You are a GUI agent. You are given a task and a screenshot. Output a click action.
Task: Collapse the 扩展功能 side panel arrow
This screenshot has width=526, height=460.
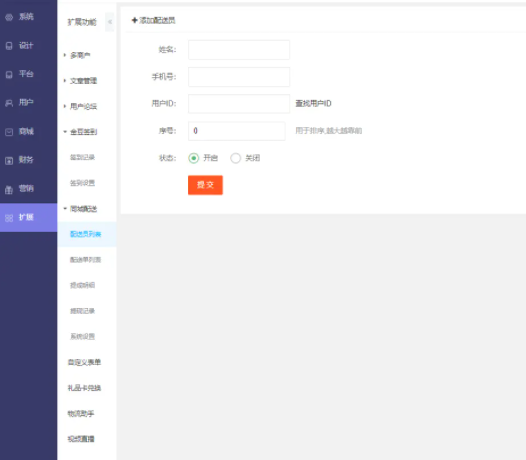[110, 22]
